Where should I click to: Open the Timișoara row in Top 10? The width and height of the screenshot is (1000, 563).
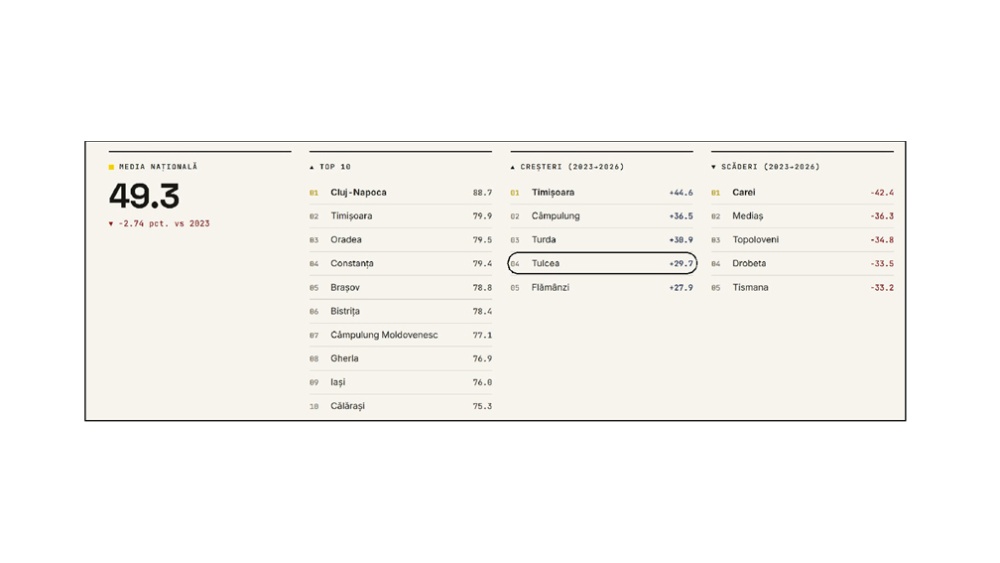401,216
